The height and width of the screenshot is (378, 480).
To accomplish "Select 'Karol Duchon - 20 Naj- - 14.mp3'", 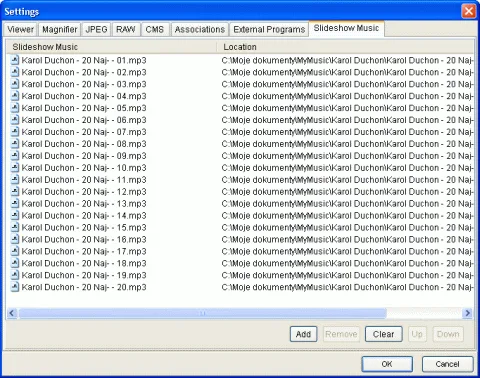I will click(84, 216).
